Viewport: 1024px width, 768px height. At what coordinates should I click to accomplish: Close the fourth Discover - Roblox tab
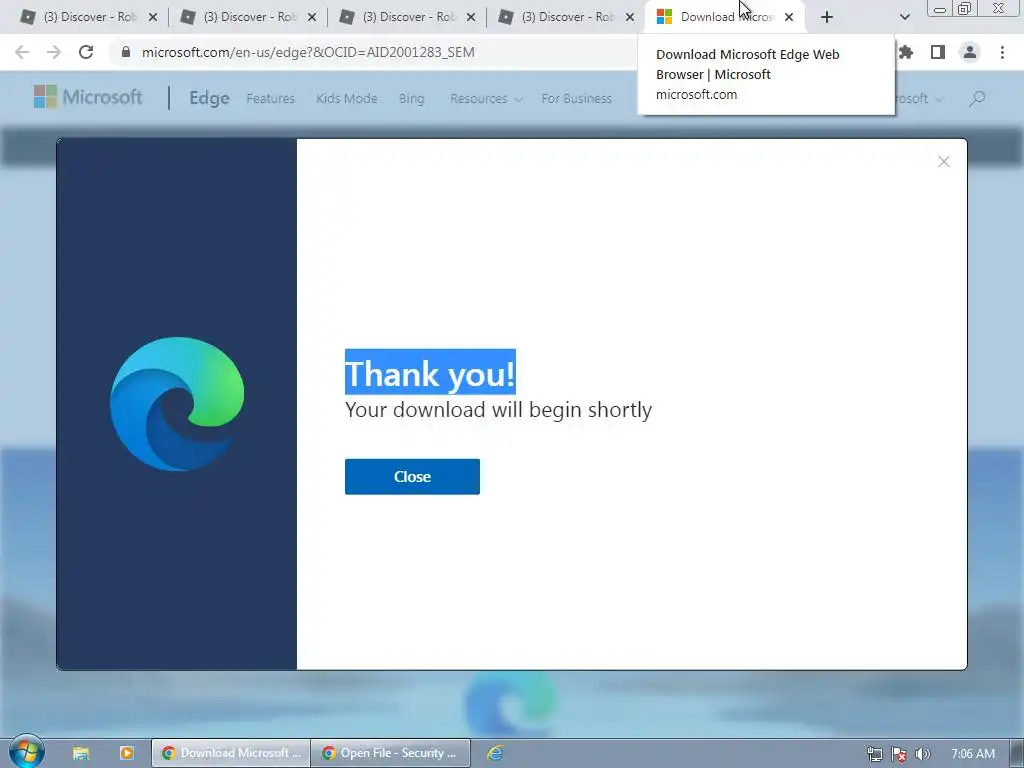click(630, 17)
